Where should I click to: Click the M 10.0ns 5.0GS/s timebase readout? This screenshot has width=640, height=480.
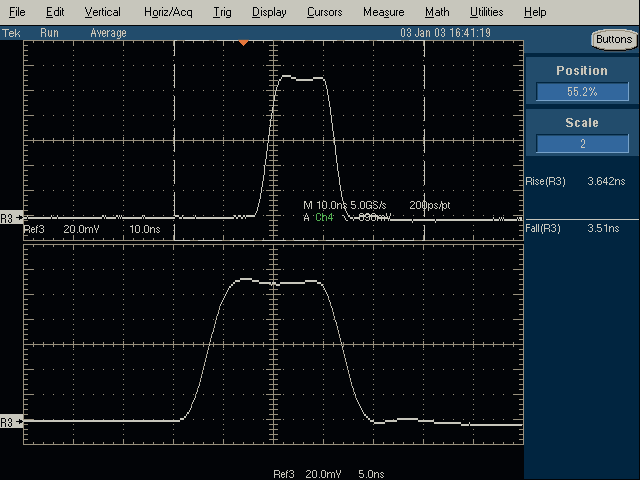(345, 205)
